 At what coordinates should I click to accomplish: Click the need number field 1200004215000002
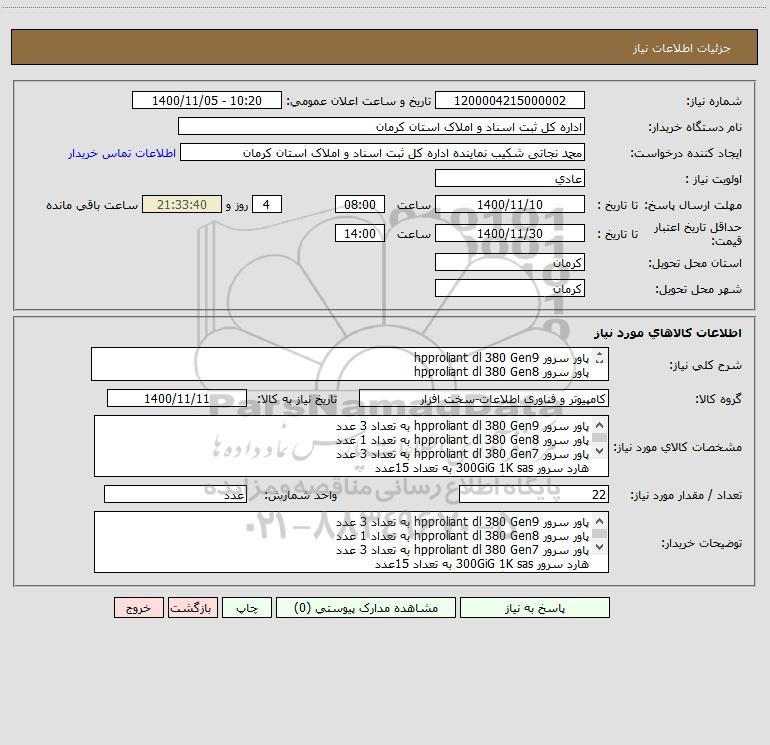tap(510, 100)
